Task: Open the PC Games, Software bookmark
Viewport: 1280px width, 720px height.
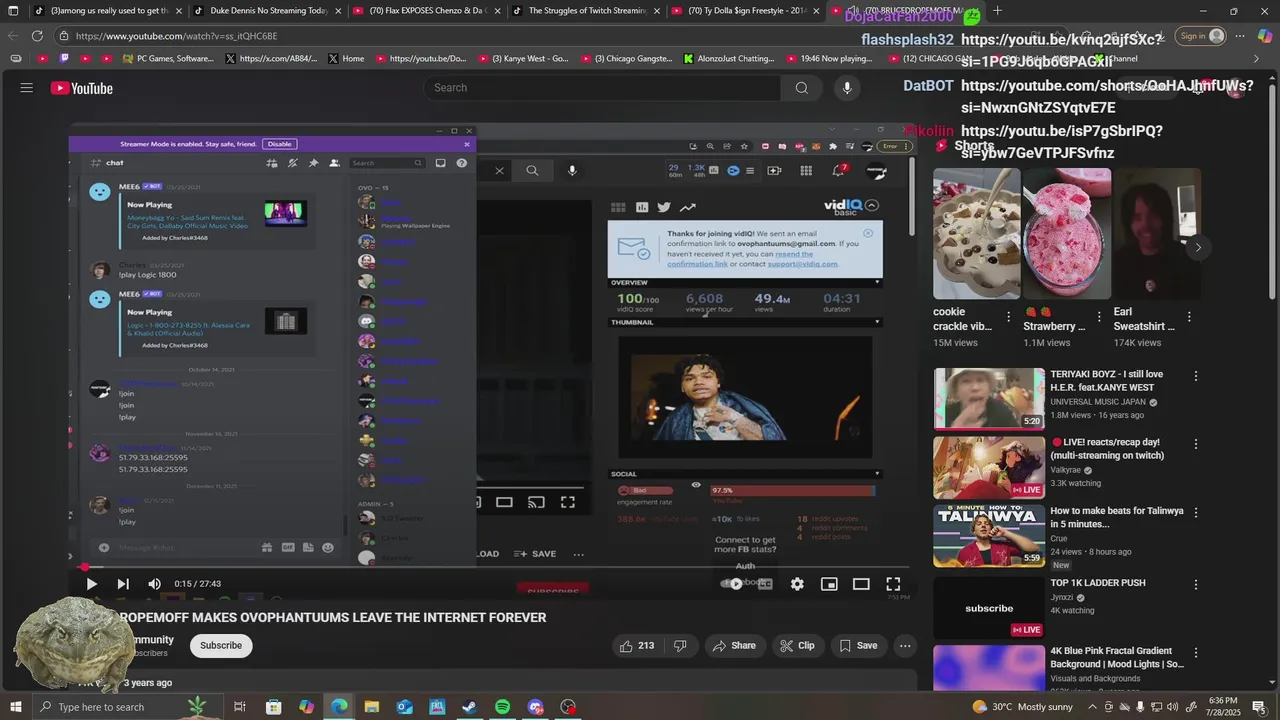Action: click(168, 59)
